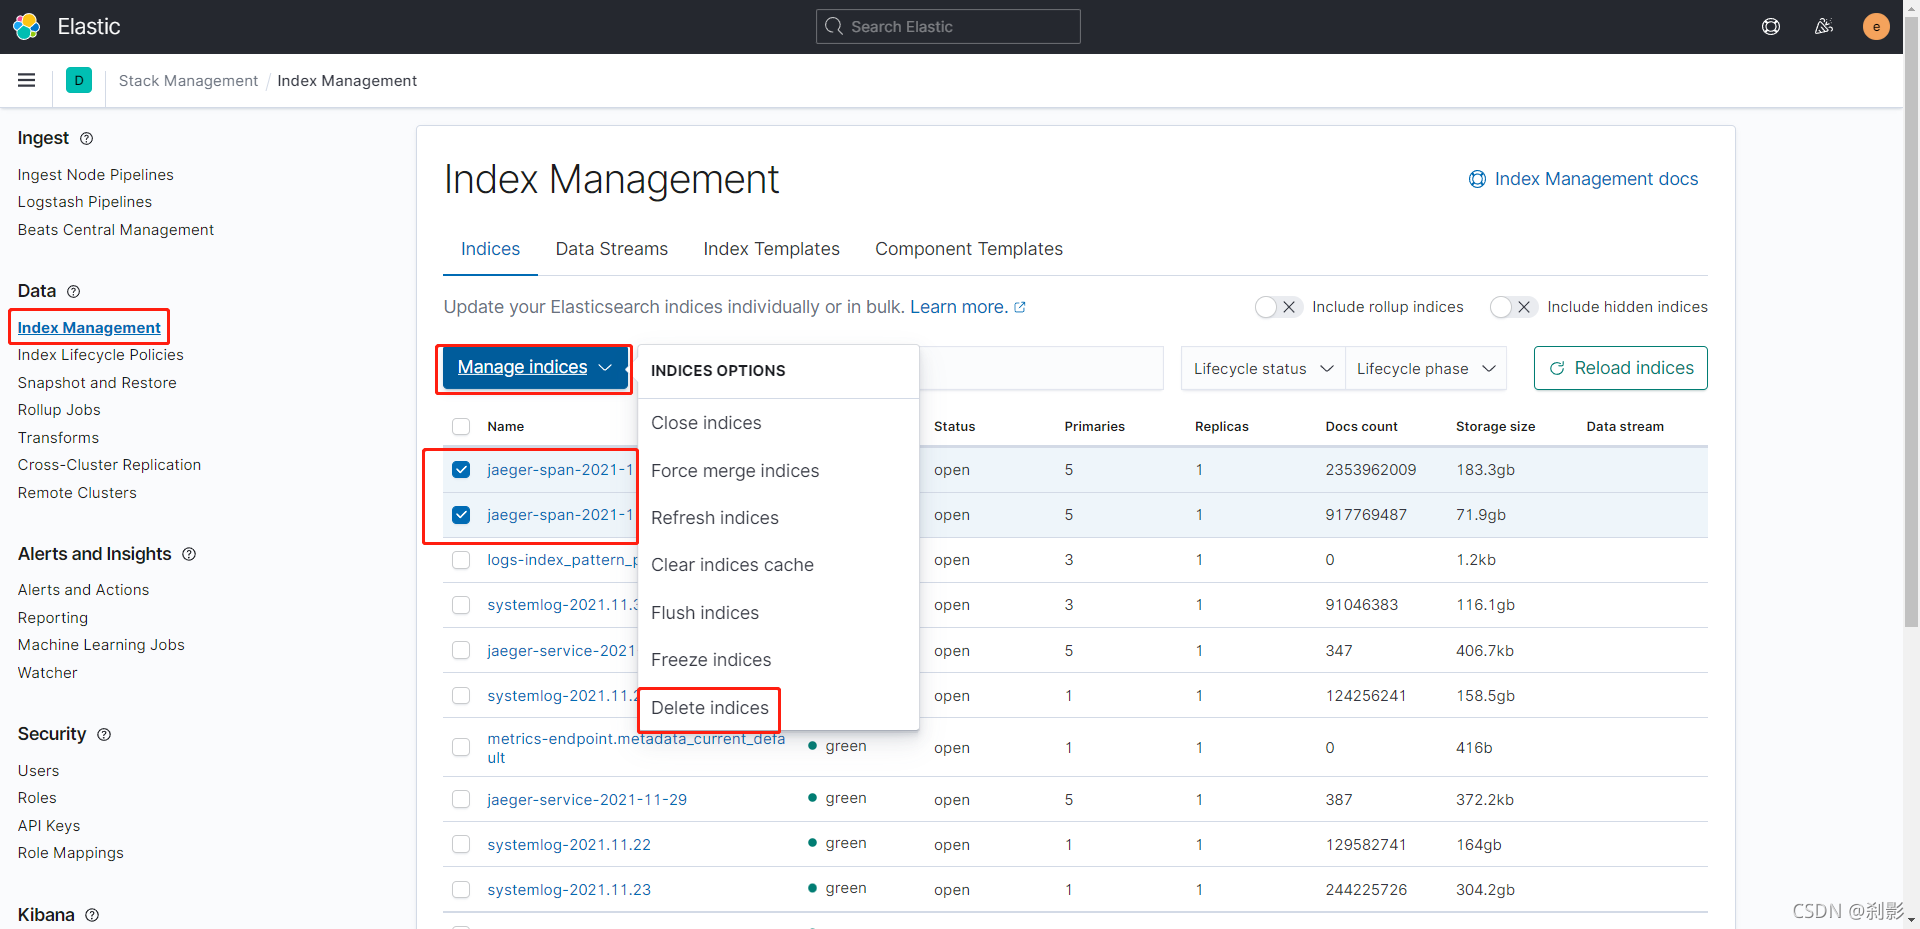Sort by Docs count column header
Screen dimensions: 1920x929
(1361, 426)
